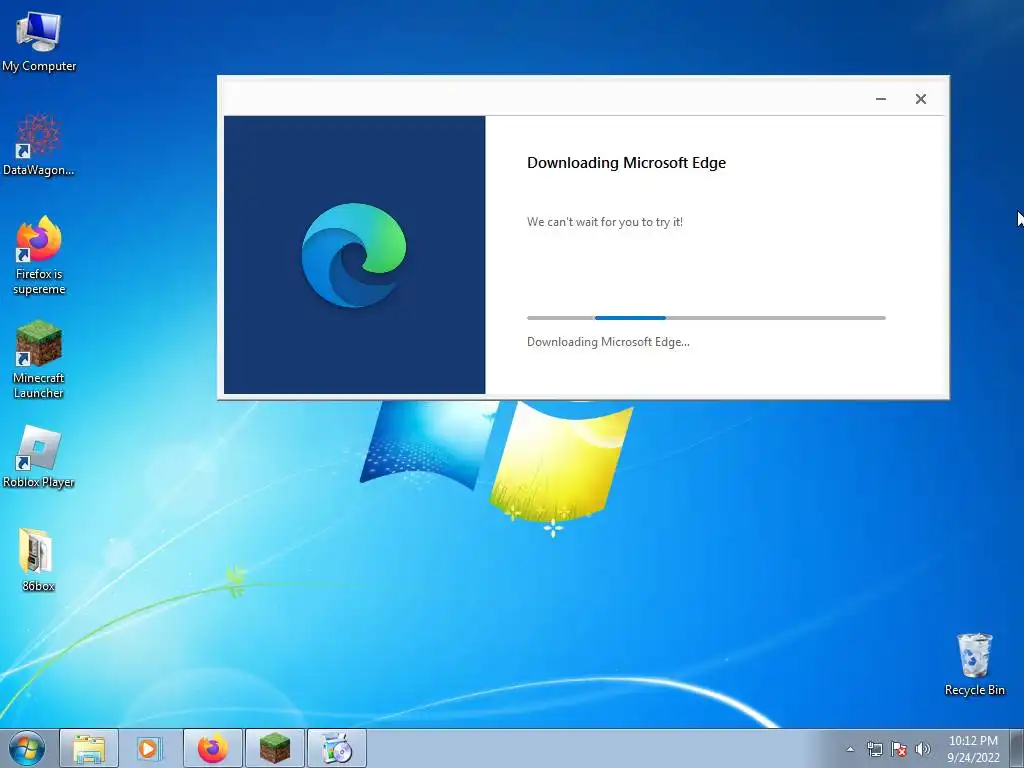Show hidden tray icons arrow
Image resolution: width=1024 pixels, height=768 pixels.
[850, 749]
